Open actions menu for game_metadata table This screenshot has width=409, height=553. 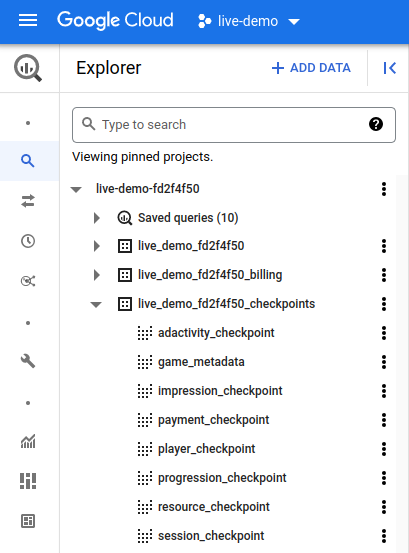384,362
